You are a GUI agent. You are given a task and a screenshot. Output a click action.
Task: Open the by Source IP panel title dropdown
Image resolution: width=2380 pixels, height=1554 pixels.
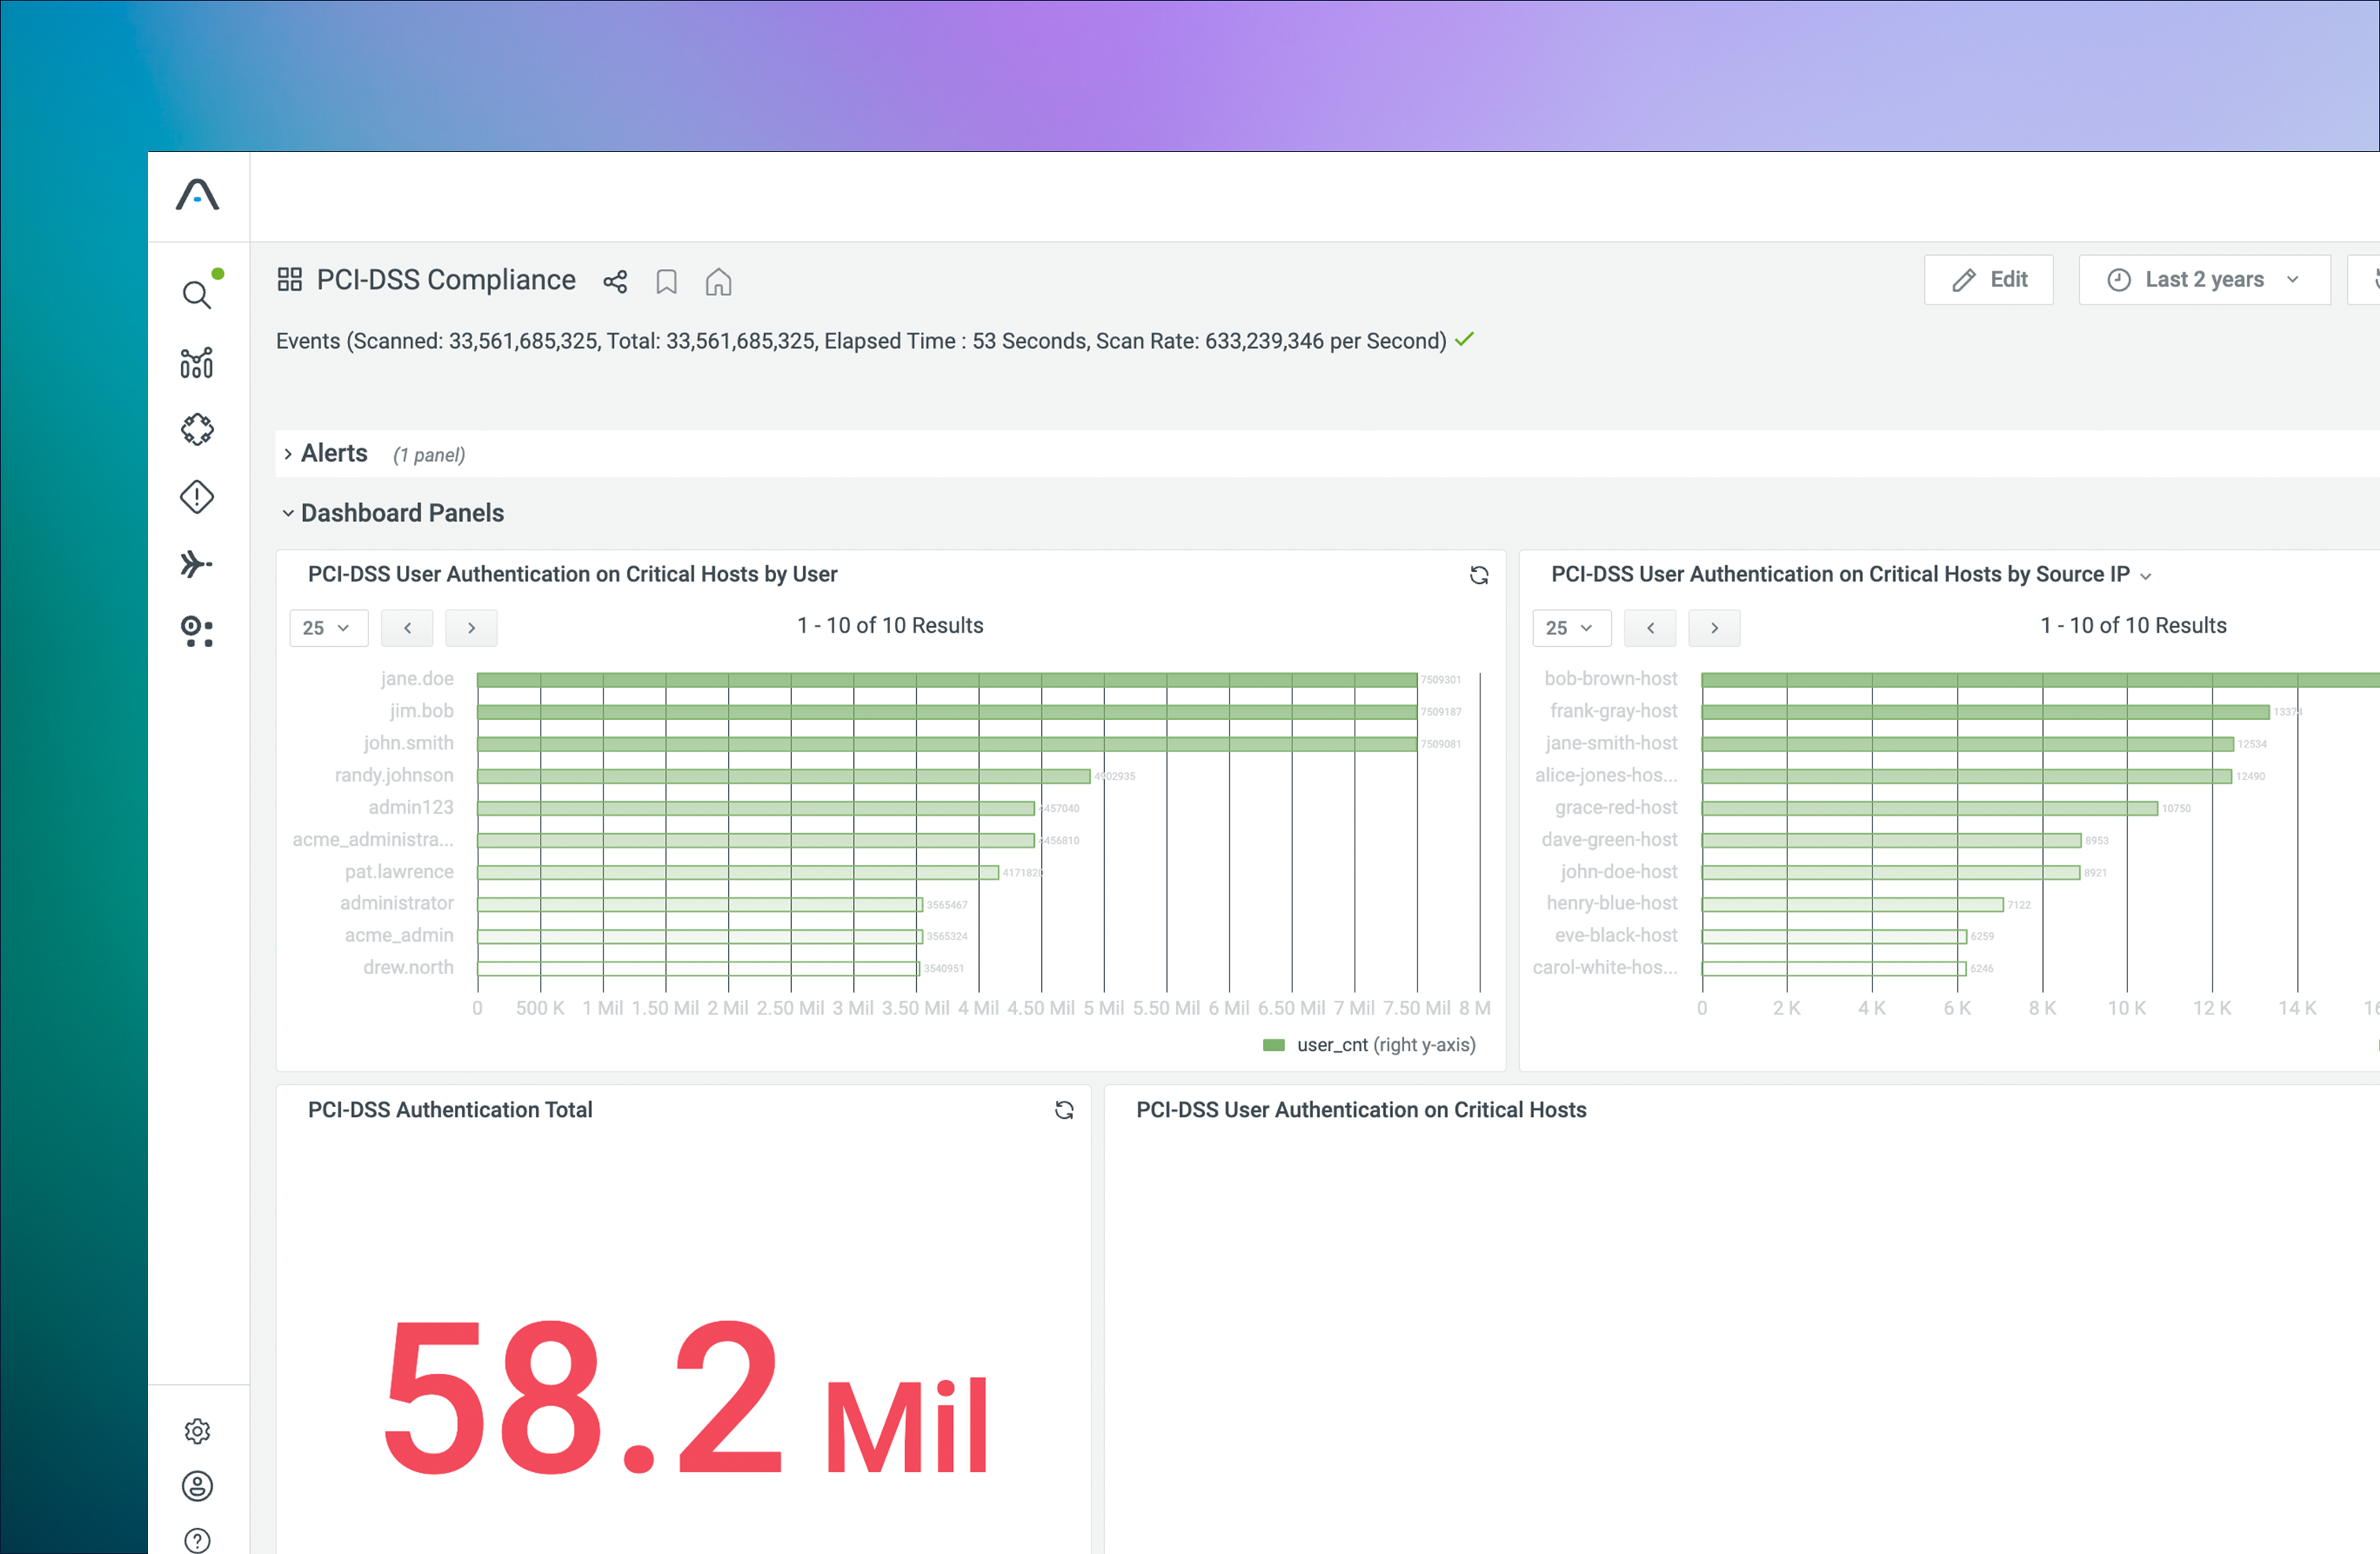point(2145,577)
